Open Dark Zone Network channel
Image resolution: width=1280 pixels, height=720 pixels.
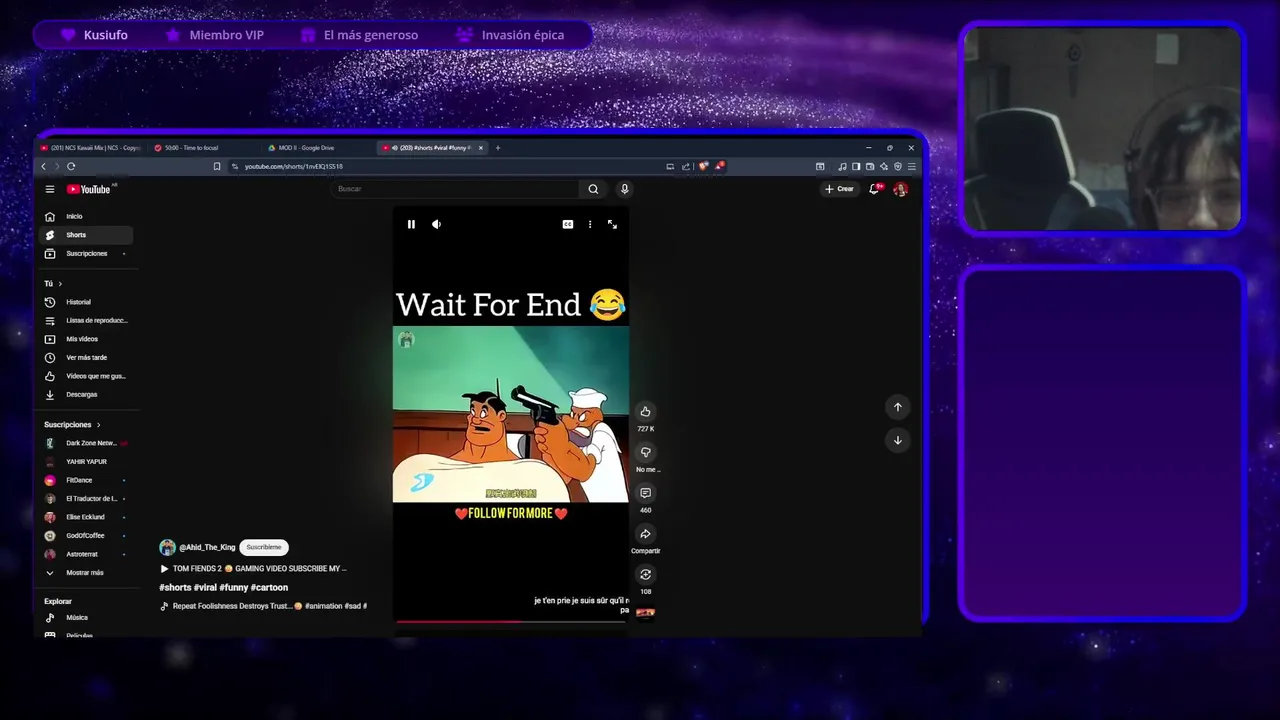click(x=86, y=443)
